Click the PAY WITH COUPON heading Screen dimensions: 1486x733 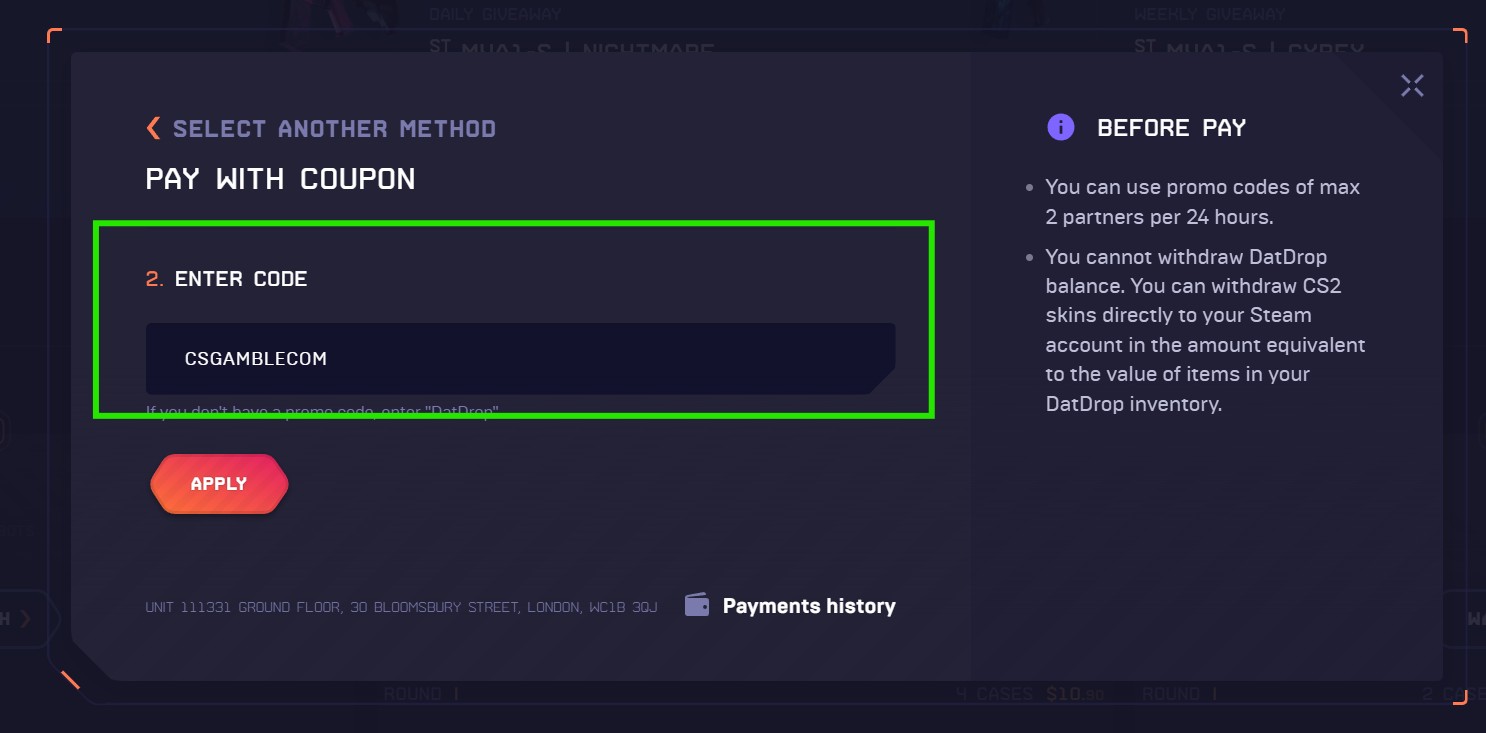(281, 179)
